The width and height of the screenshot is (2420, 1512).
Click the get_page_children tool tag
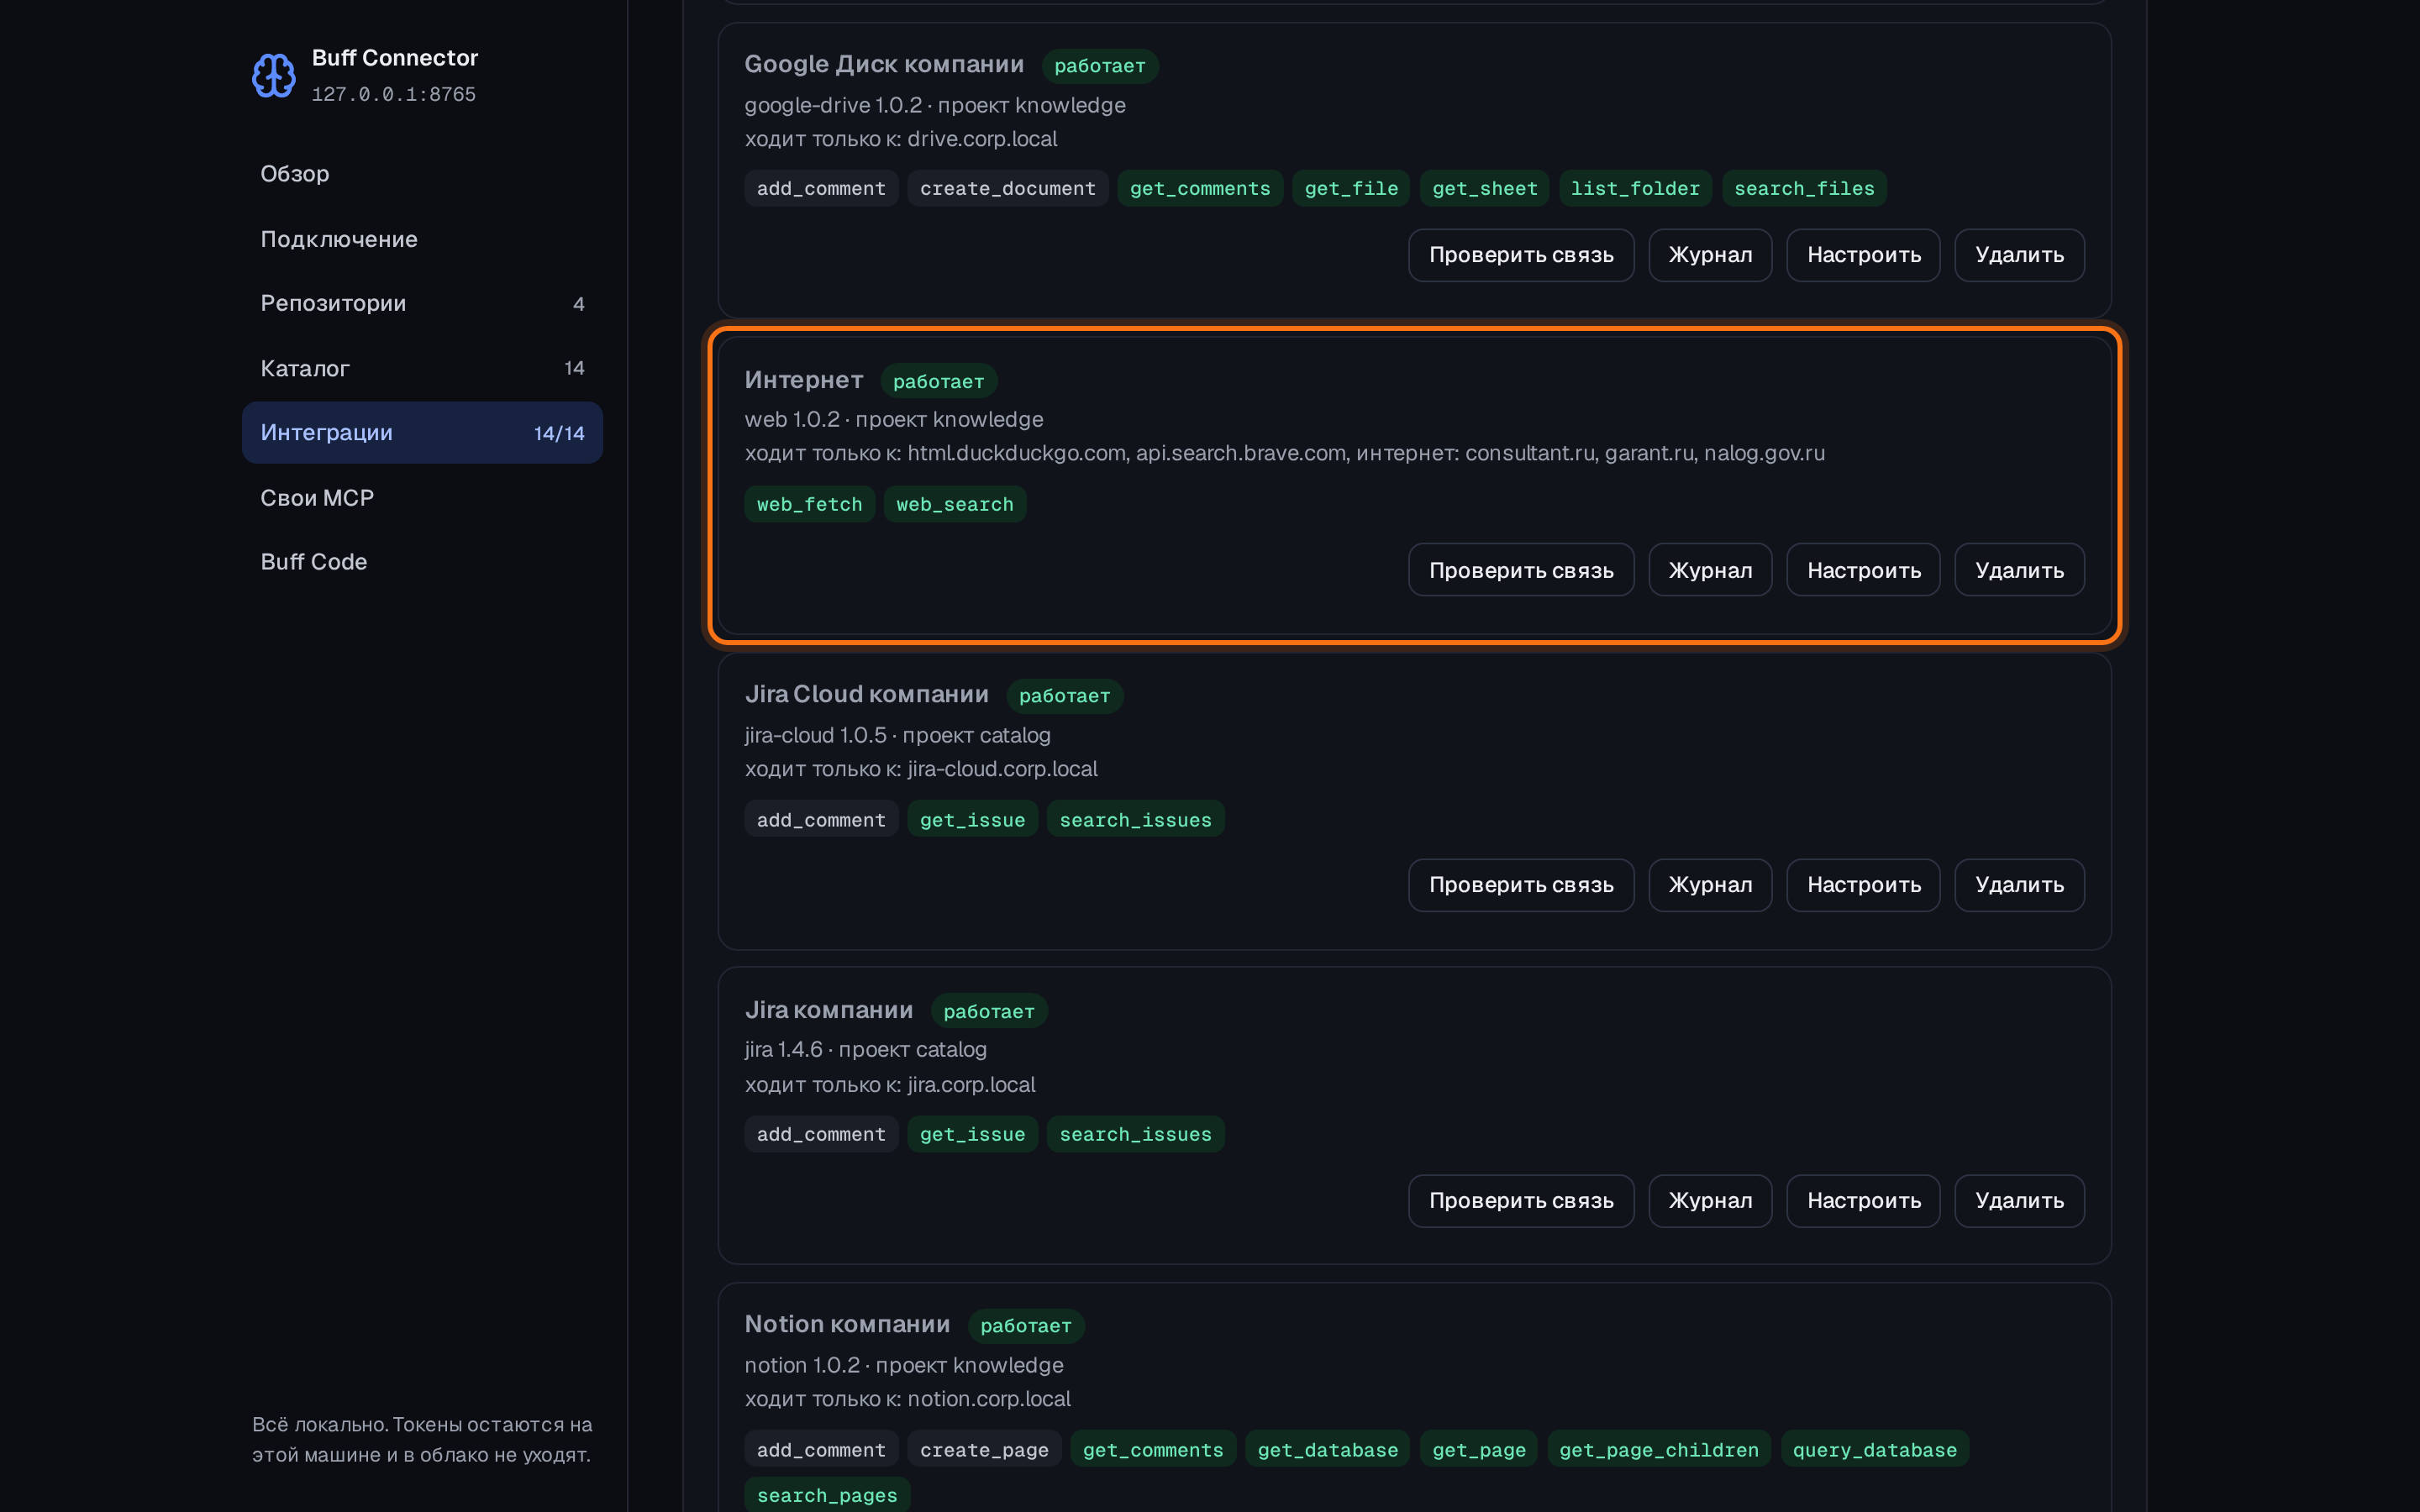pyautogui.click(x=1658, y=1449)
